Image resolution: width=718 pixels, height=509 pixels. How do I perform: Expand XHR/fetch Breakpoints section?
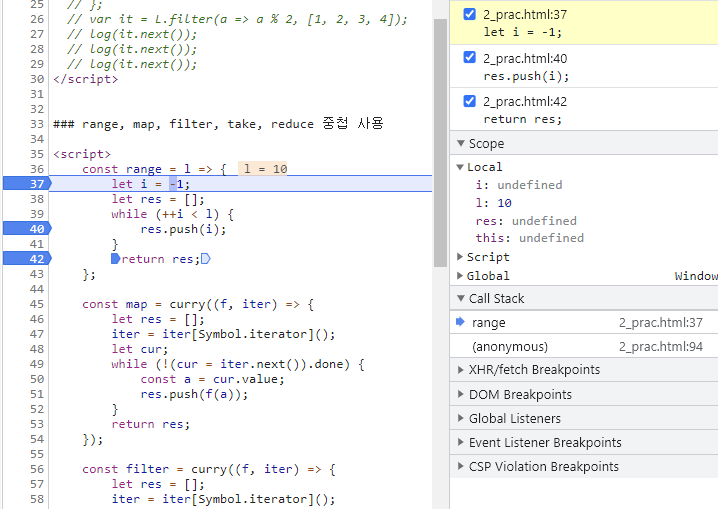[461, 369]
